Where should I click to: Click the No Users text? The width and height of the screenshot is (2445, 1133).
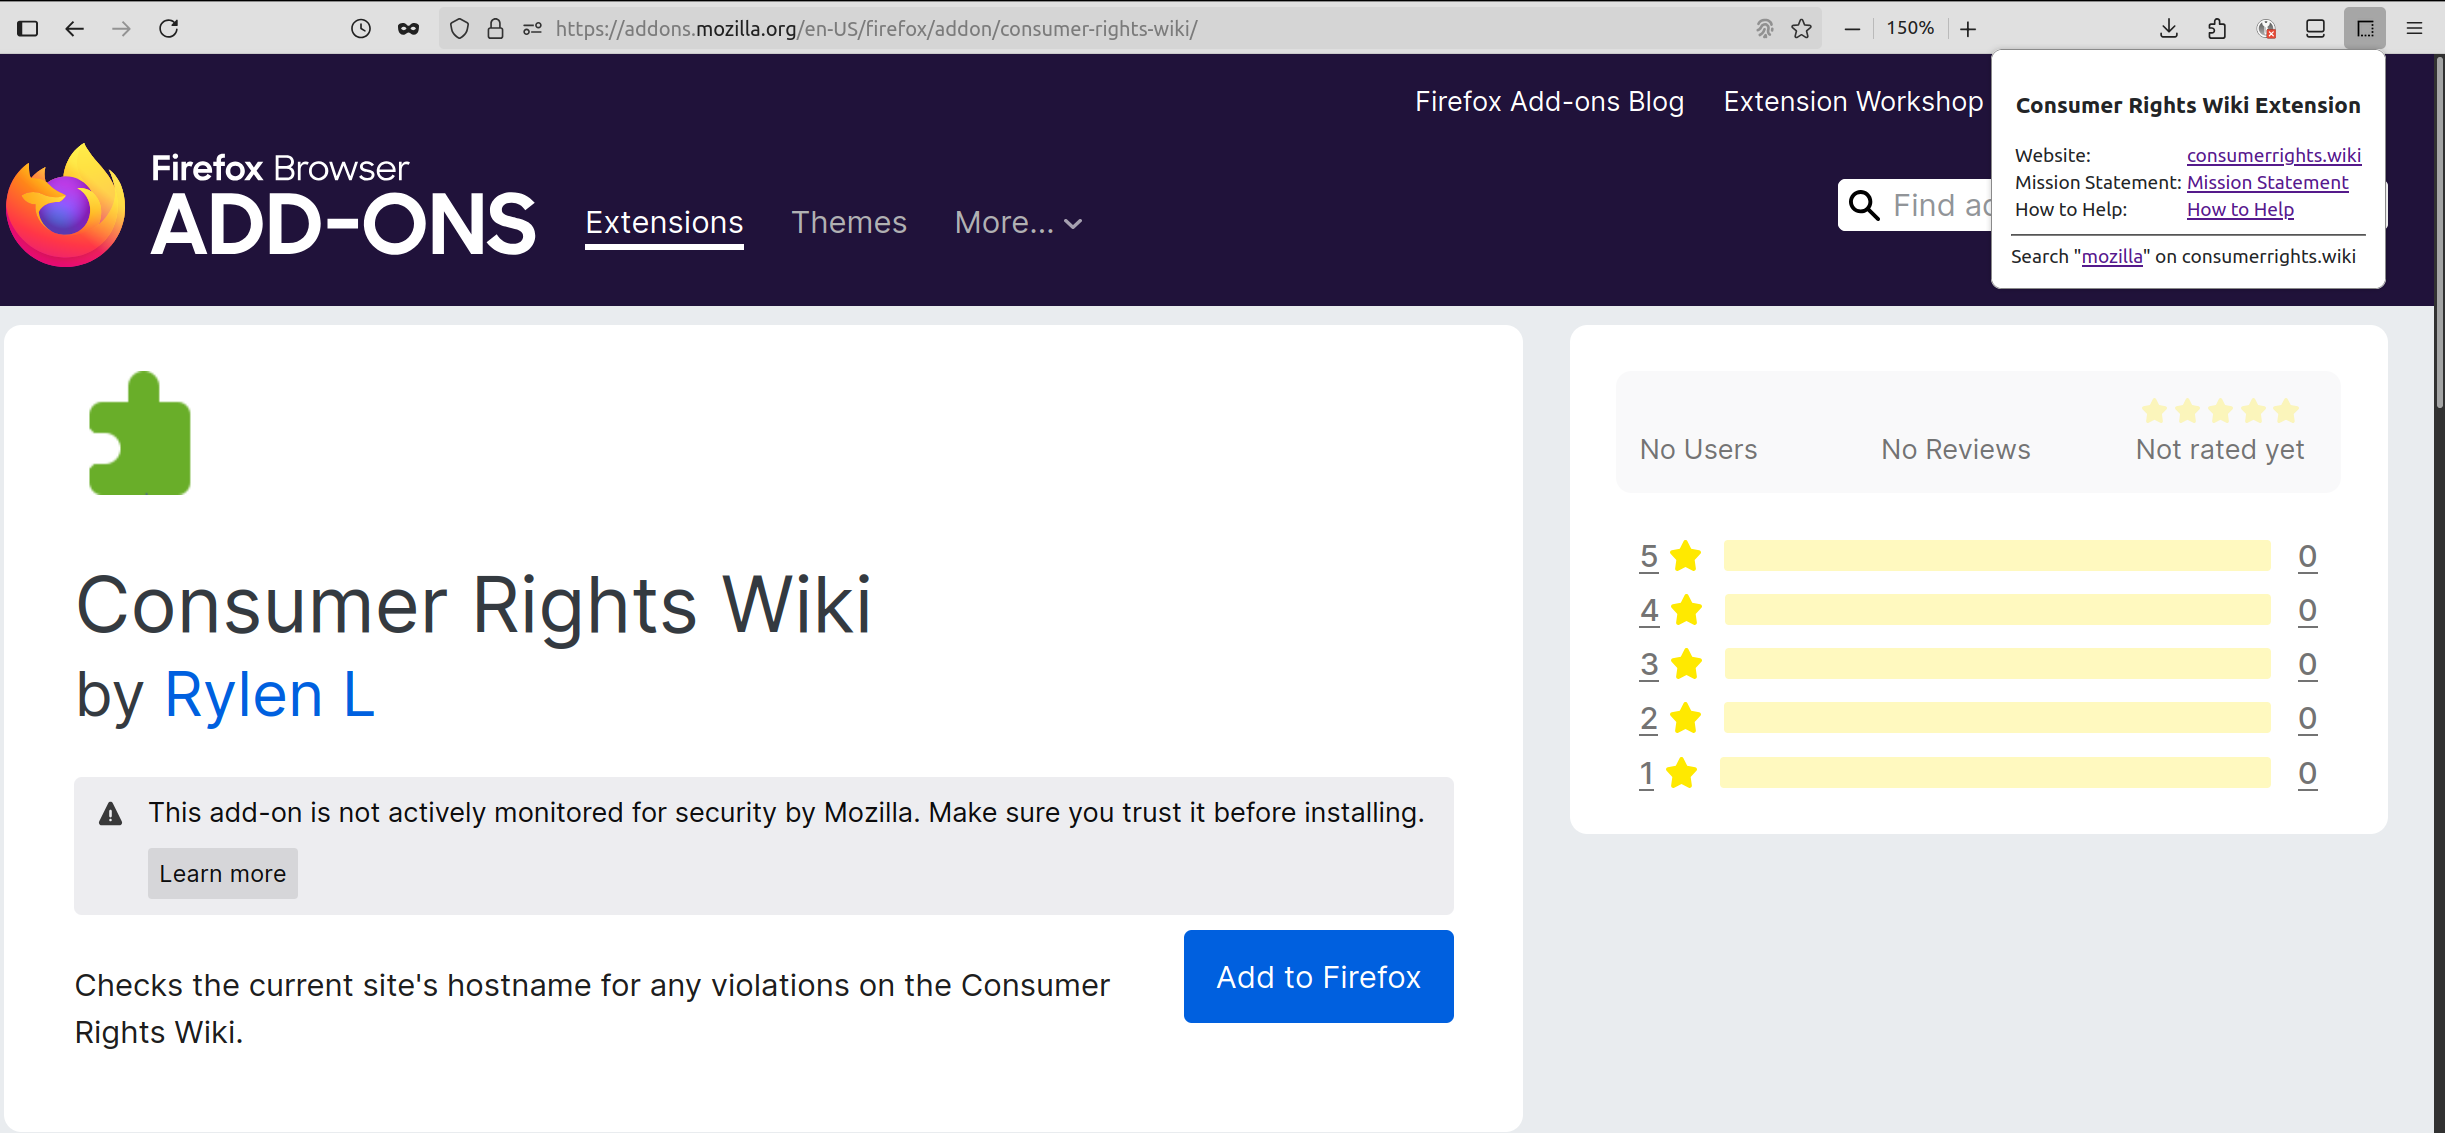1698,449
